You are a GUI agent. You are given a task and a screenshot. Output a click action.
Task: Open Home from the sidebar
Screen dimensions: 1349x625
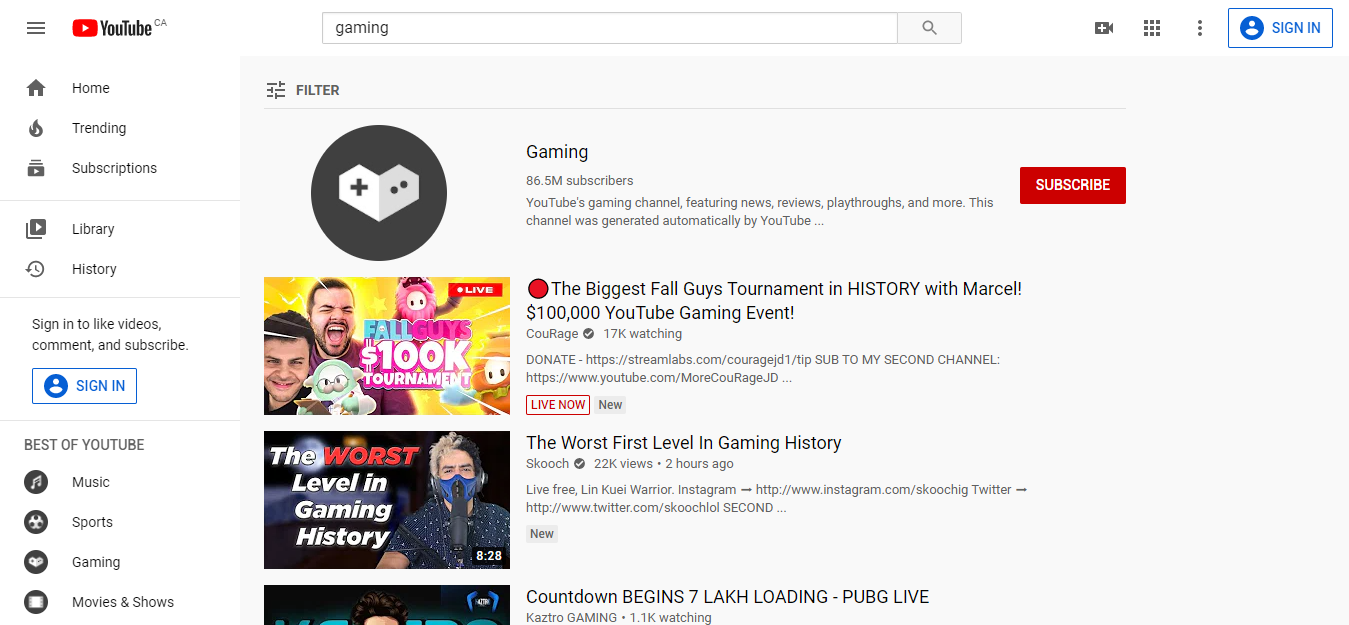pos(120,88)
